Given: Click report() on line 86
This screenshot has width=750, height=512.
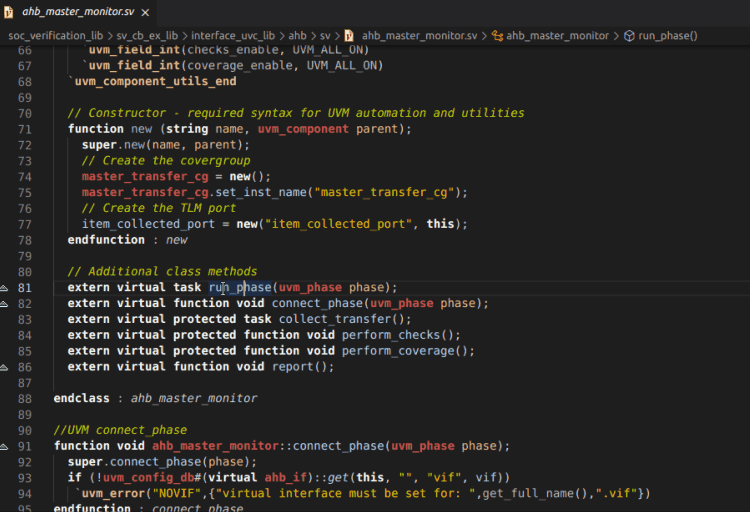Looking at the screenshot, I should click(x=299, y=367).
